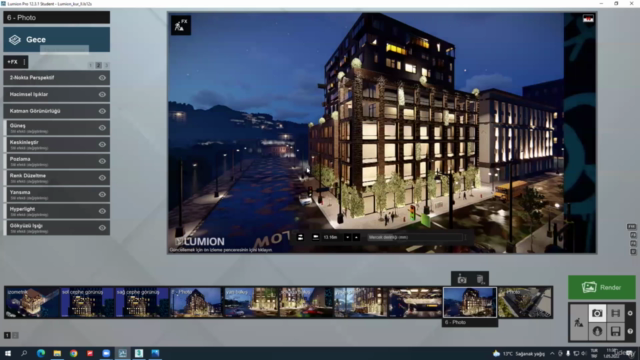
Task: Toggle visibility of 2-Nokta Perspektif effect
Action: (x=102, y=78)
